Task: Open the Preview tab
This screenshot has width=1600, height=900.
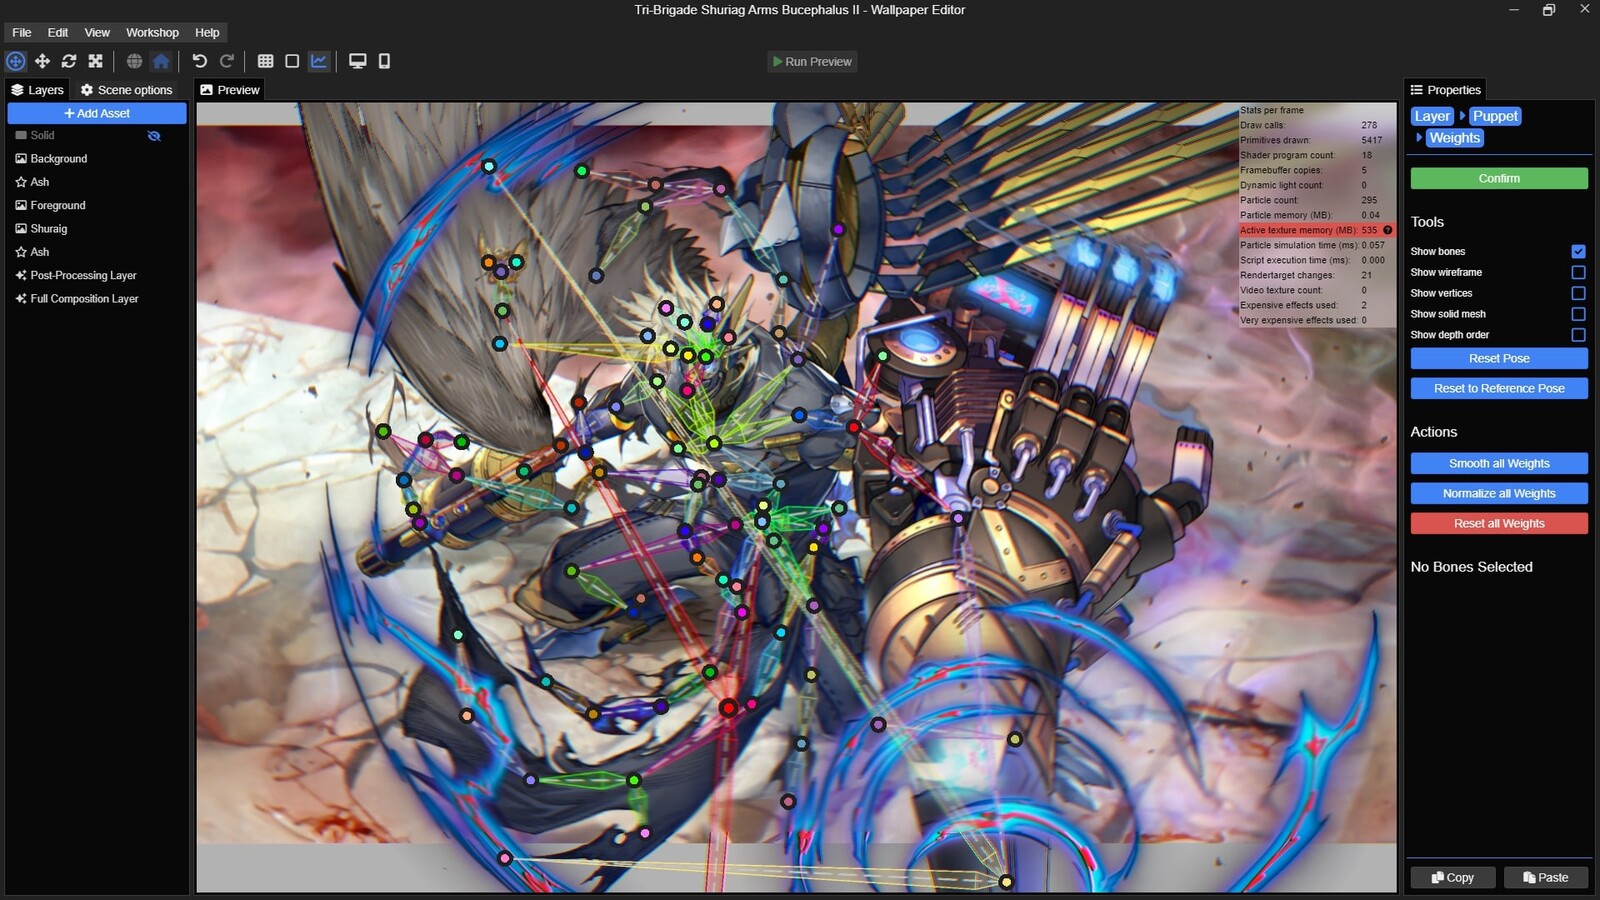Action: (230, 90)
